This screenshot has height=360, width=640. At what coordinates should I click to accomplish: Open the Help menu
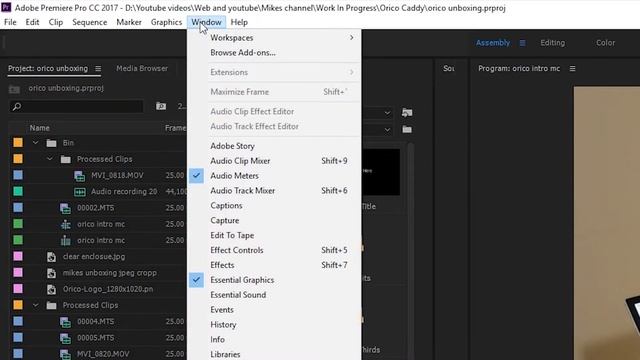(x=239, y=22)
